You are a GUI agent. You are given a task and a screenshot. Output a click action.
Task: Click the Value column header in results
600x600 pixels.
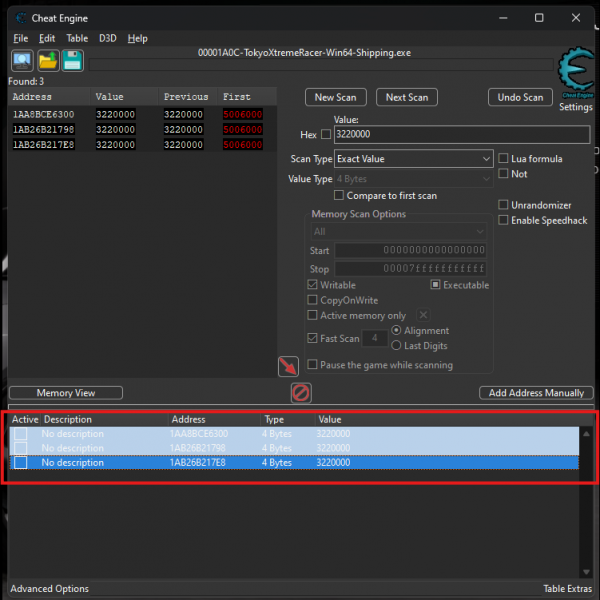124,96
